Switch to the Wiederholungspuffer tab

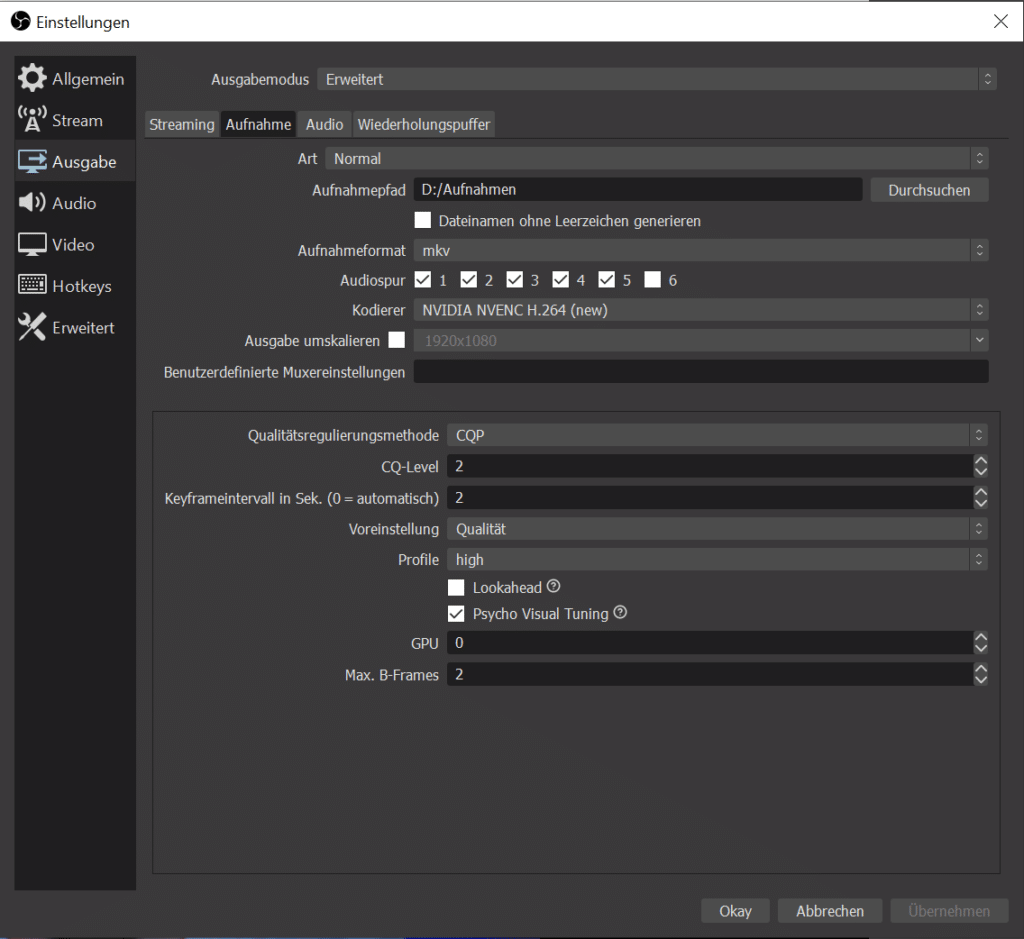click(x=424, y=124)
